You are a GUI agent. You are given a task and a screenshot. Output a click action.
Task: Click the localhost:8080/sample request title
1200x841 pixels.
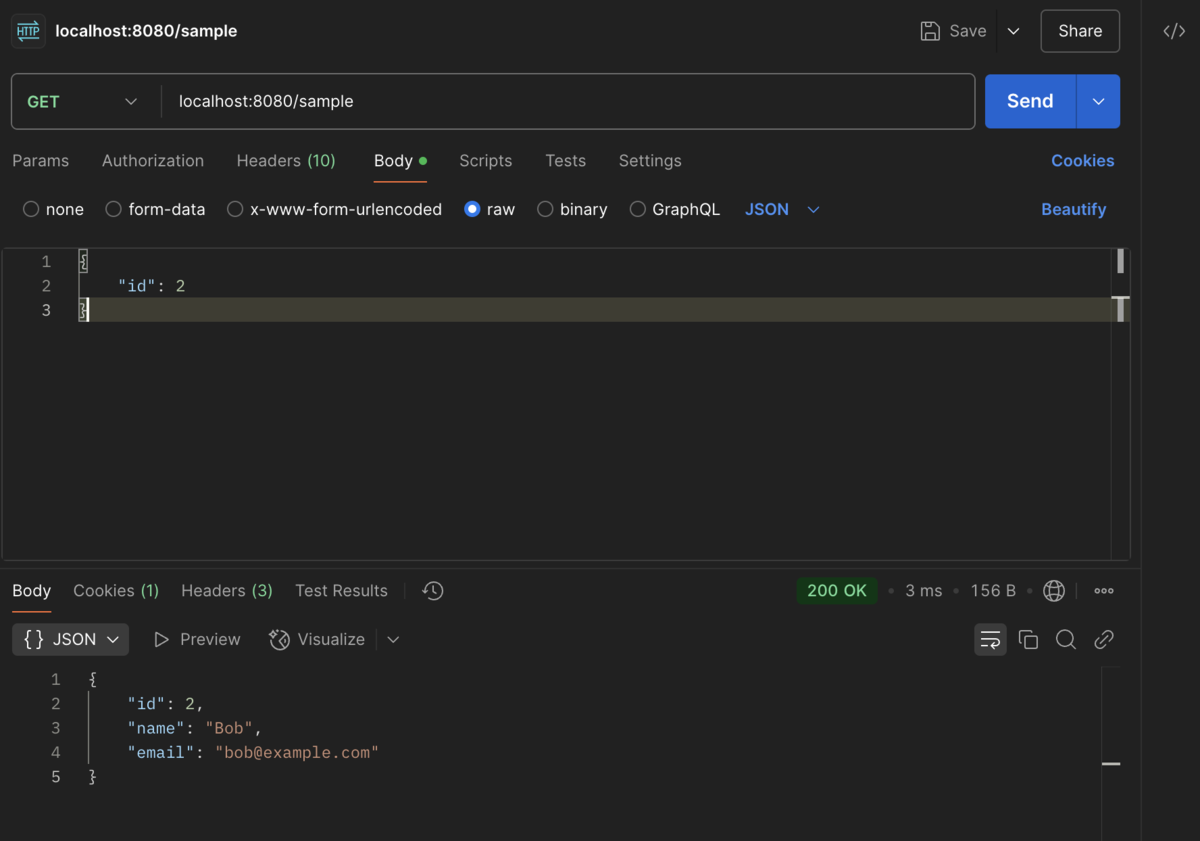[146, 31]
